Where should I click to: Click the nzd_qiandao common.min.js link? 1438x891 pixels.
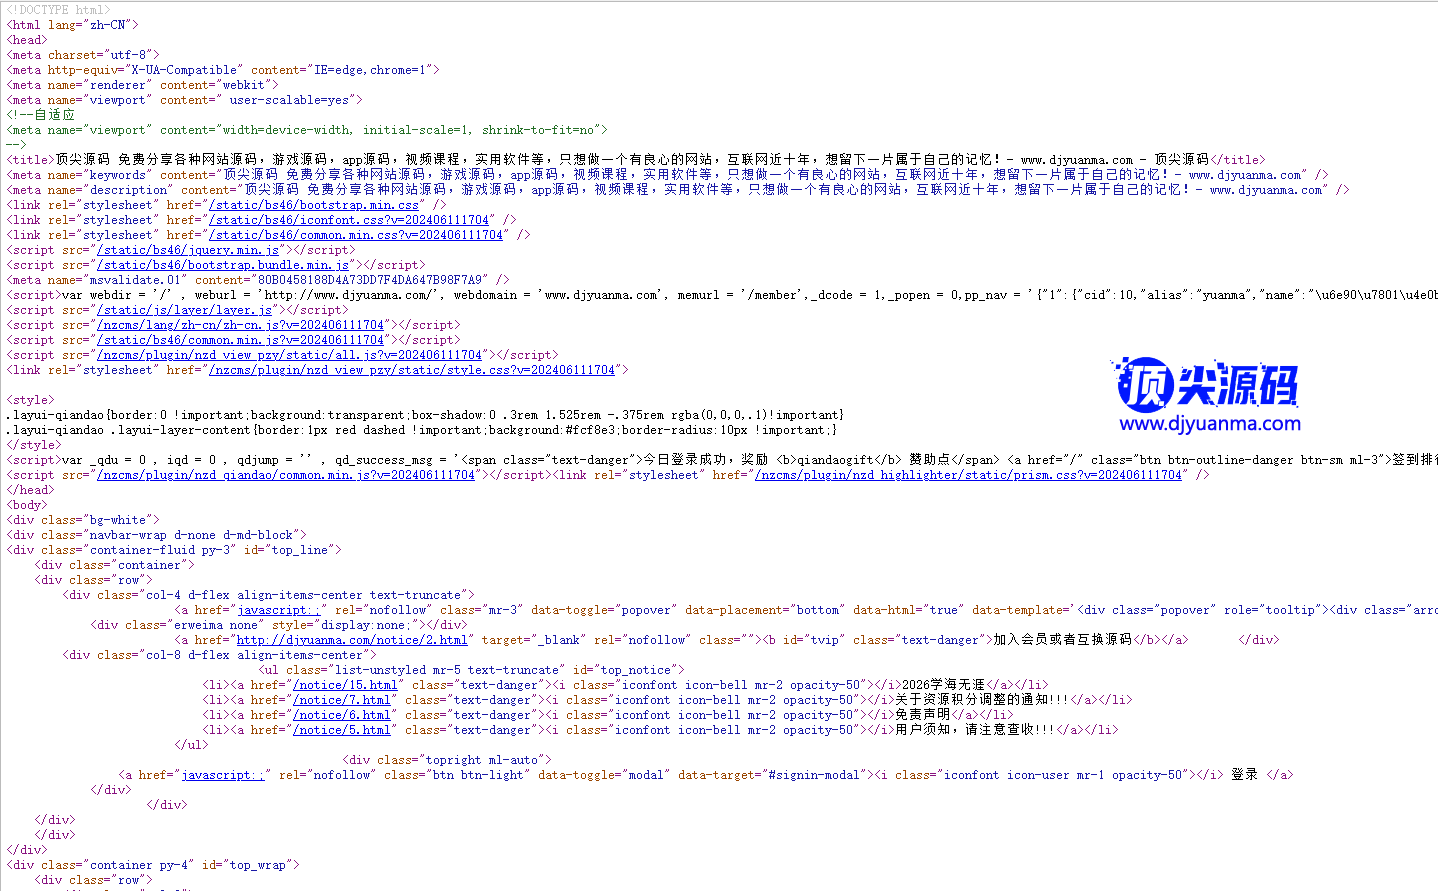(286, 475)
